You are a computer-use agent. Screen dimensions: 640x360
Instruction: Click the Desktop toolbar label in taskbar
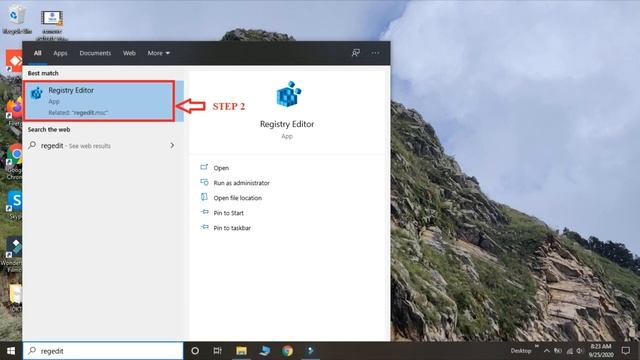(520, 351)
